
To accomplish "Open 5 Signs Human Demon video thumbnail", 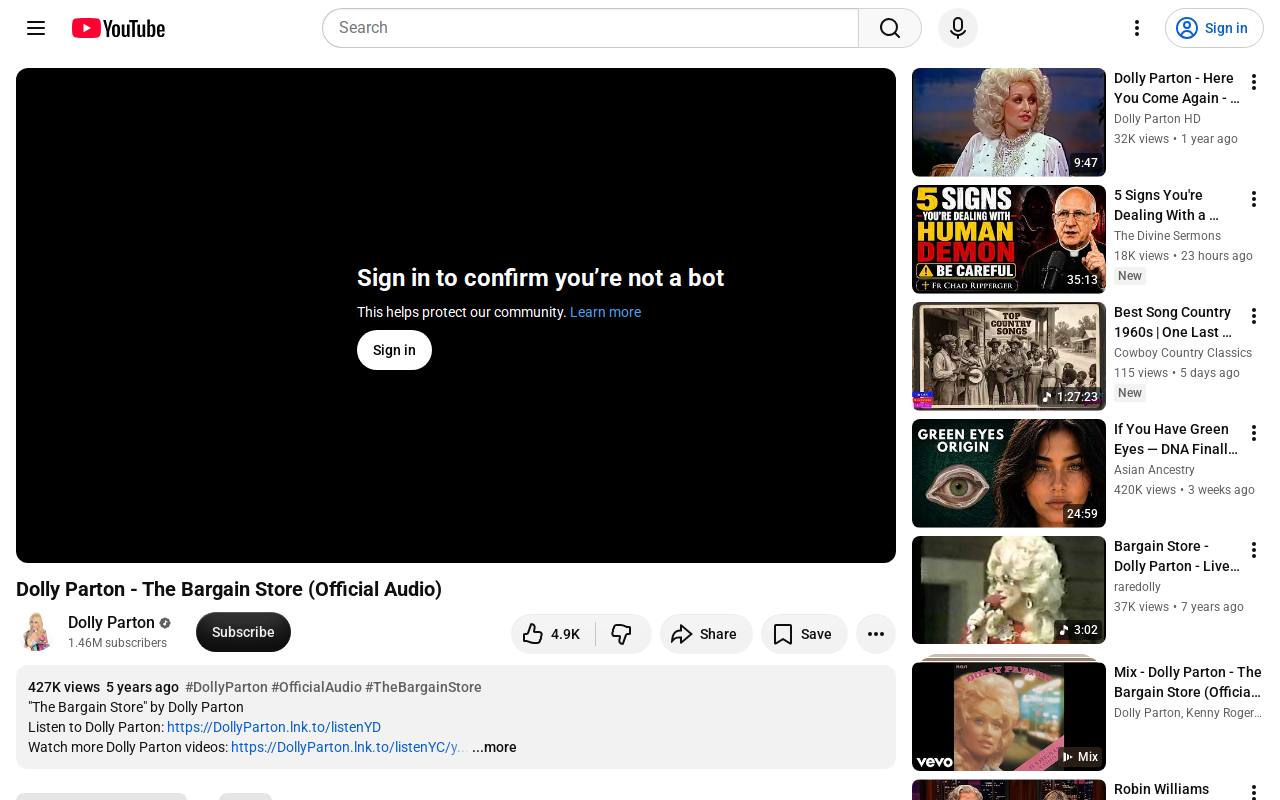I will coord(1009,239).
